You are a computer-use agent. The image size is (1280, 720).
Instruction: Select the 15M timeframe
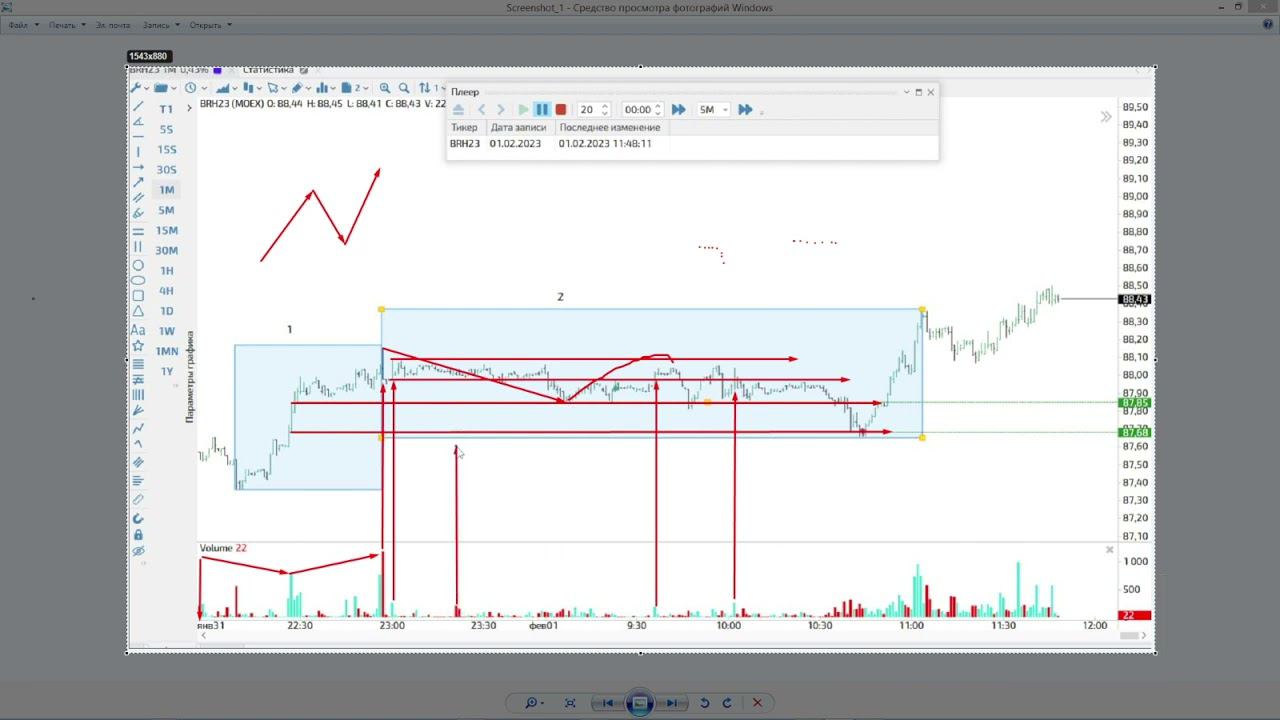tap(166, 230)
